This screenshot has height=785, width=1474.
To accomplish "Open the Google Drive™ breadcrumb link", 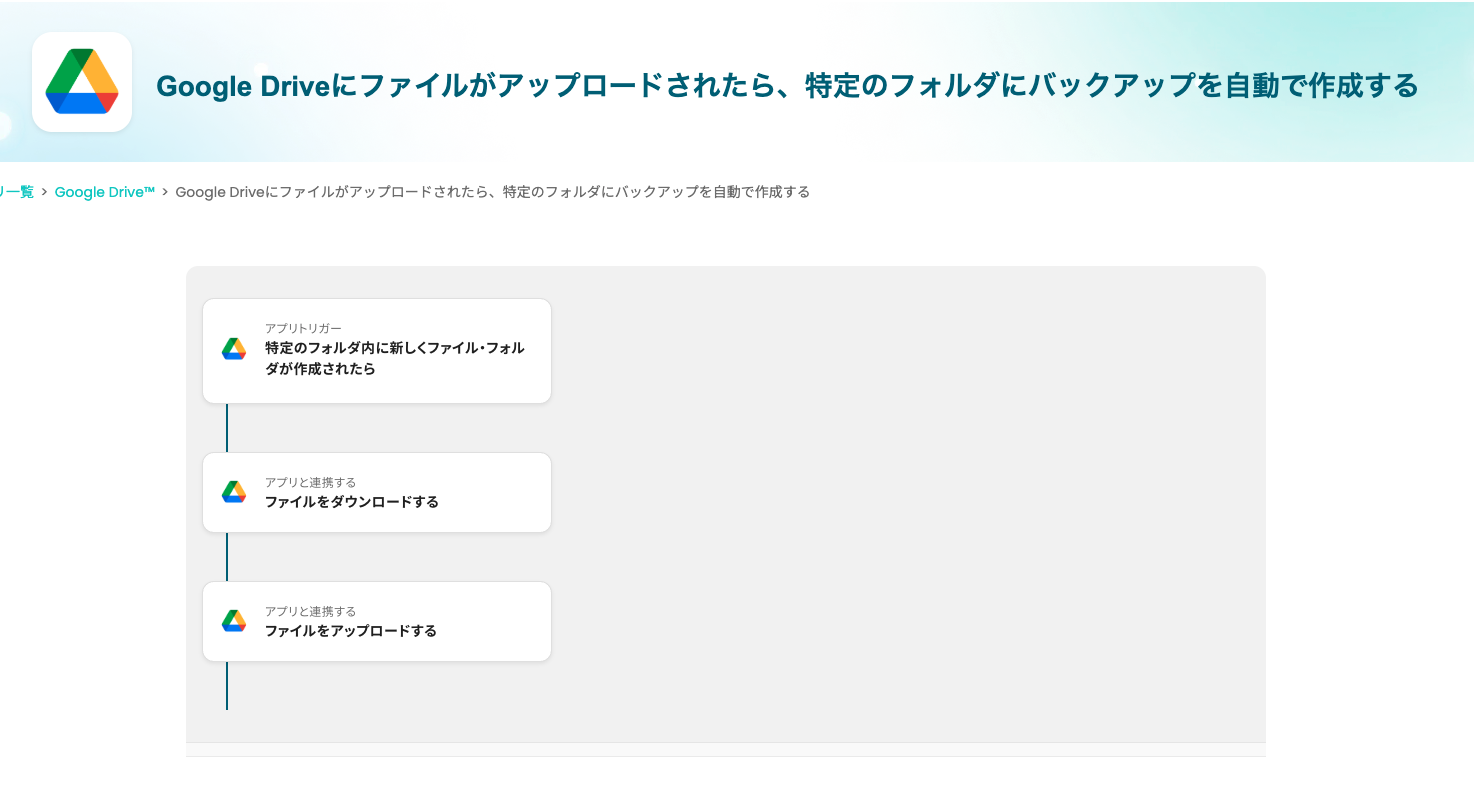I will coord(104,192).
